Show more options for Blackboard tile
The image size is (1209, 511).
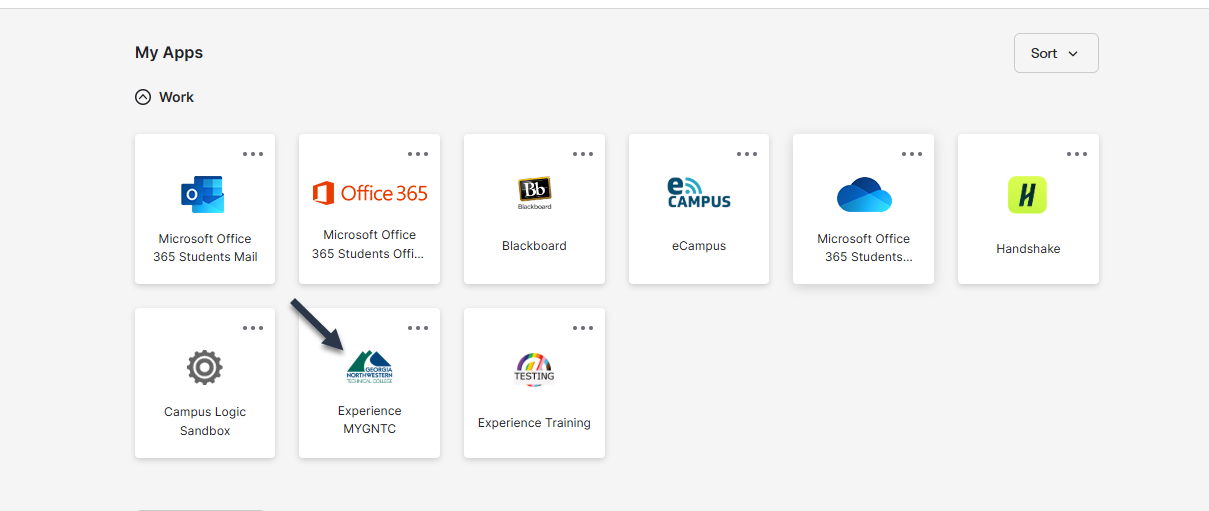583,154
